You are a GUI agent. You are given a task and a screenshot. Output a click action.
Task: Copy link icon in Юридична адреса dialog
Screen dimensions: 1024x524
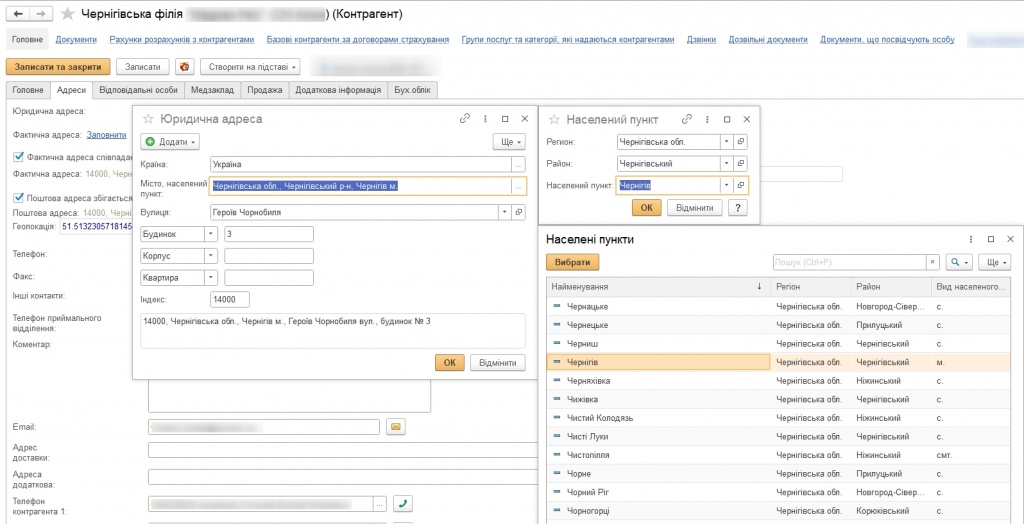click(465, 118)
